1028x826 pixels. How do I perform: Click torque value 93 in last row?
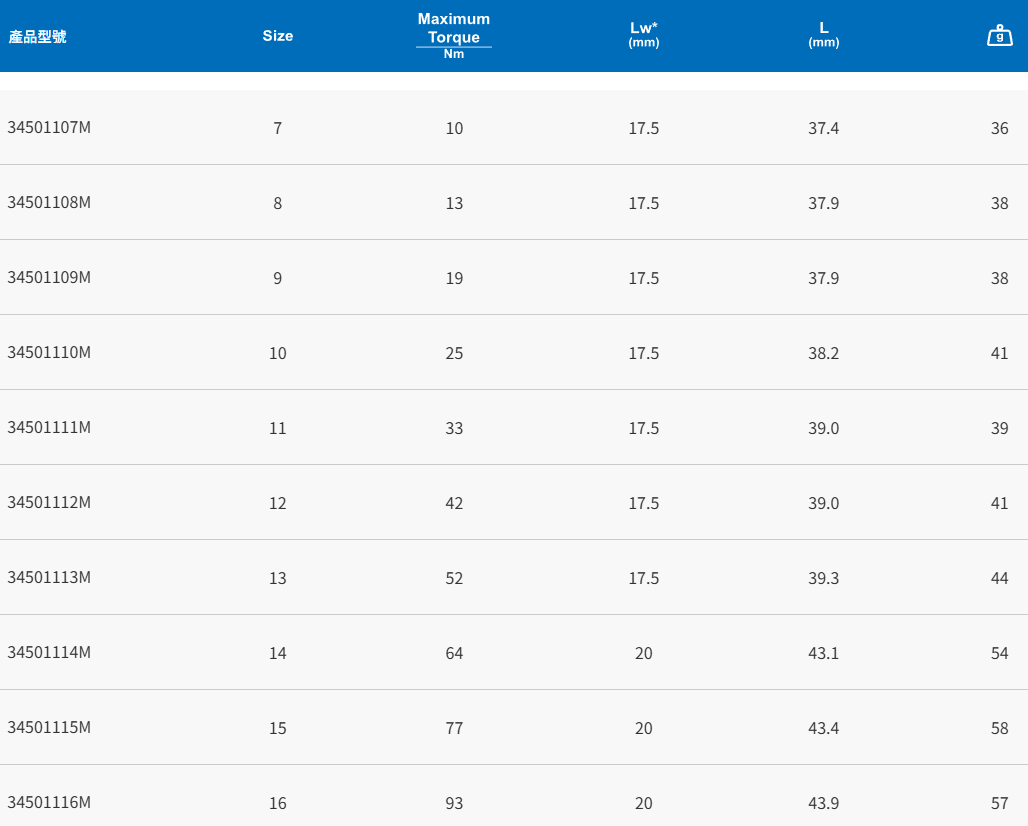(x=454, y=803)
